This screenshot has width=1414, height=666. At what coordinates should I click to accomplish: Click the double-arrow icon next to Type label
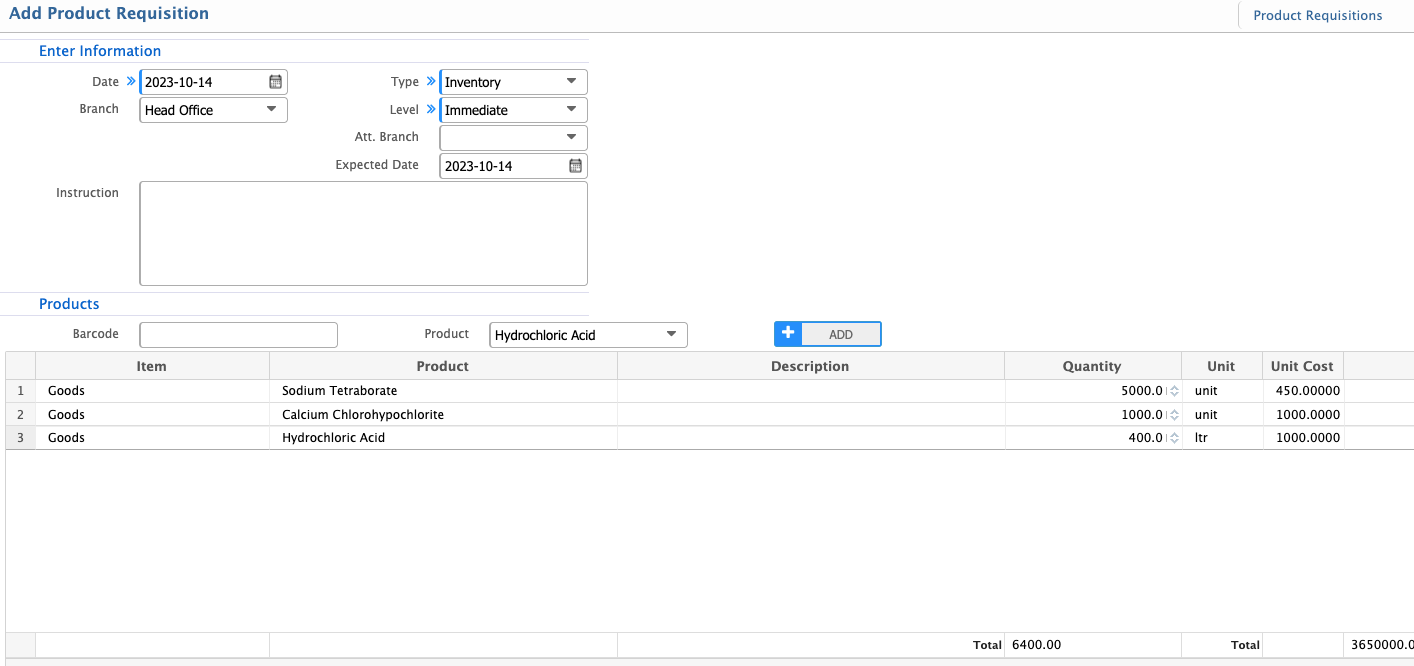(431, 81)
